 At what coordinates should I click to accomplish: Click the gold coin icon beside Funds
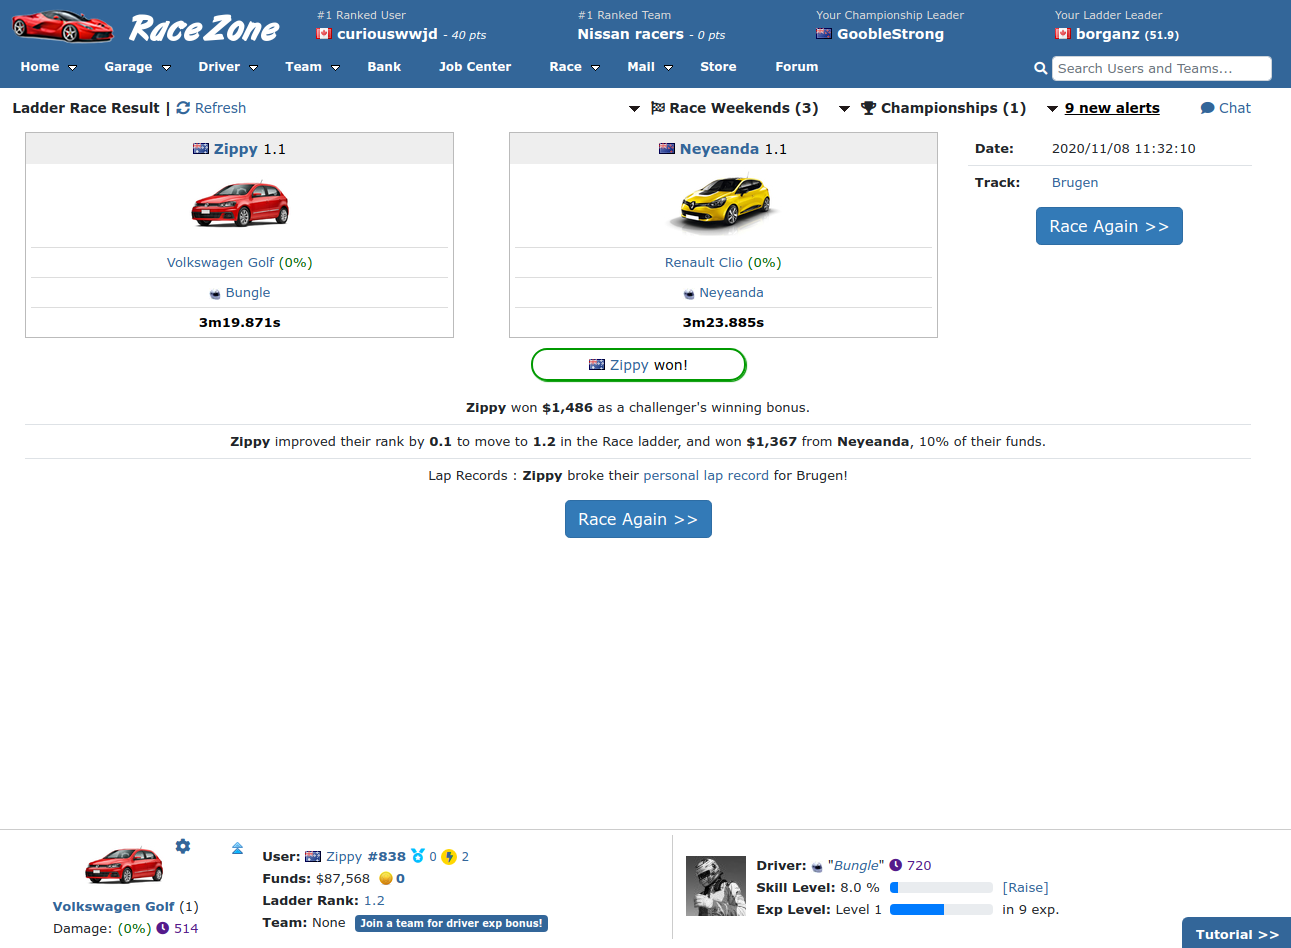(385, 879)
